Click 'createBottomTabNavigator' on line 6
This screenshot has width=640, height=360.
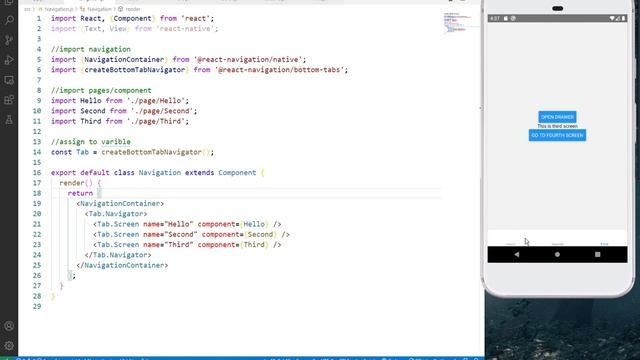[135, 70]
